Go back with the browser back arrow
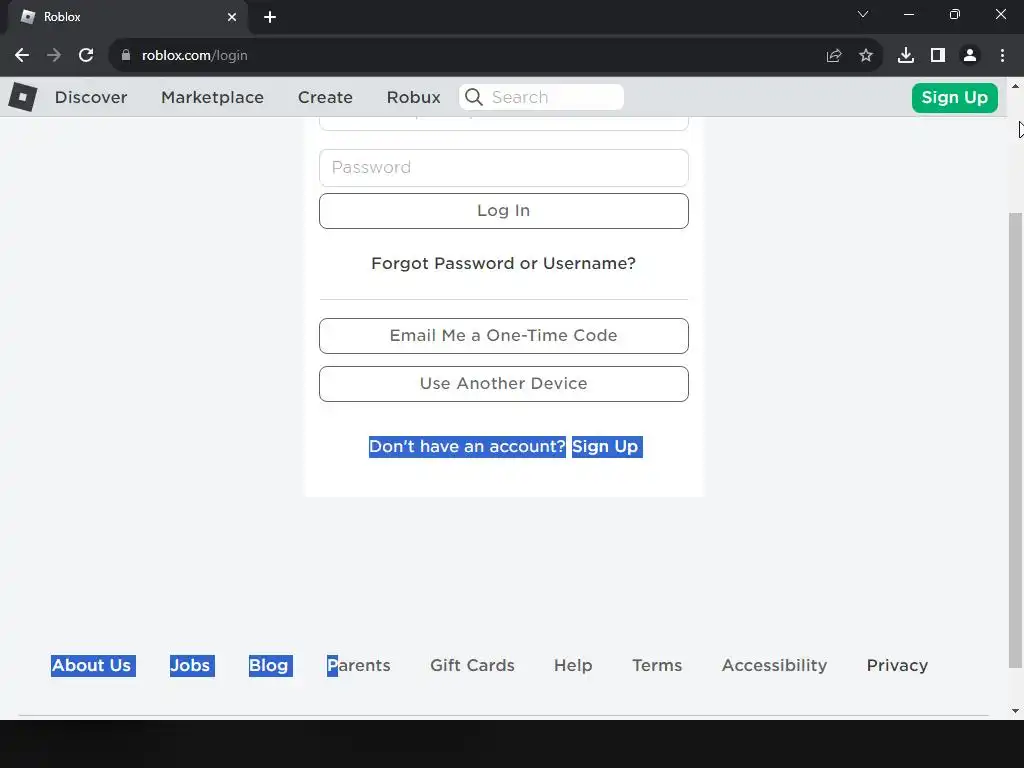The height and width of the screenshot is (768, 1024). 22,56
